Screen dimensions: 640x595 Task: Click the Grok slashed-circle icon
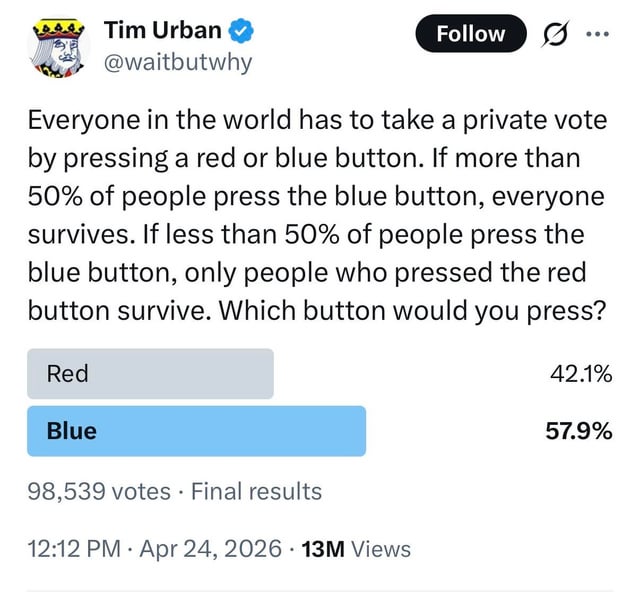point(555,34)
